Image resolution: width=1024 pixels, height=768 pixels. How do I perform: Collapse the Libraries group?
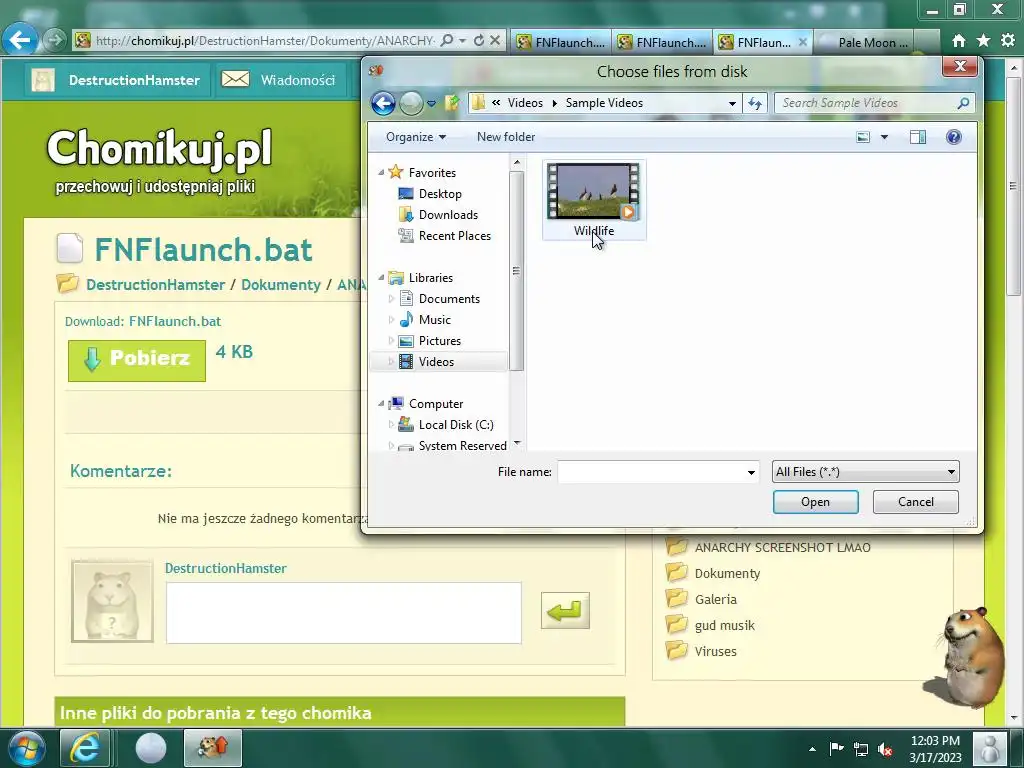click(381, 278)
